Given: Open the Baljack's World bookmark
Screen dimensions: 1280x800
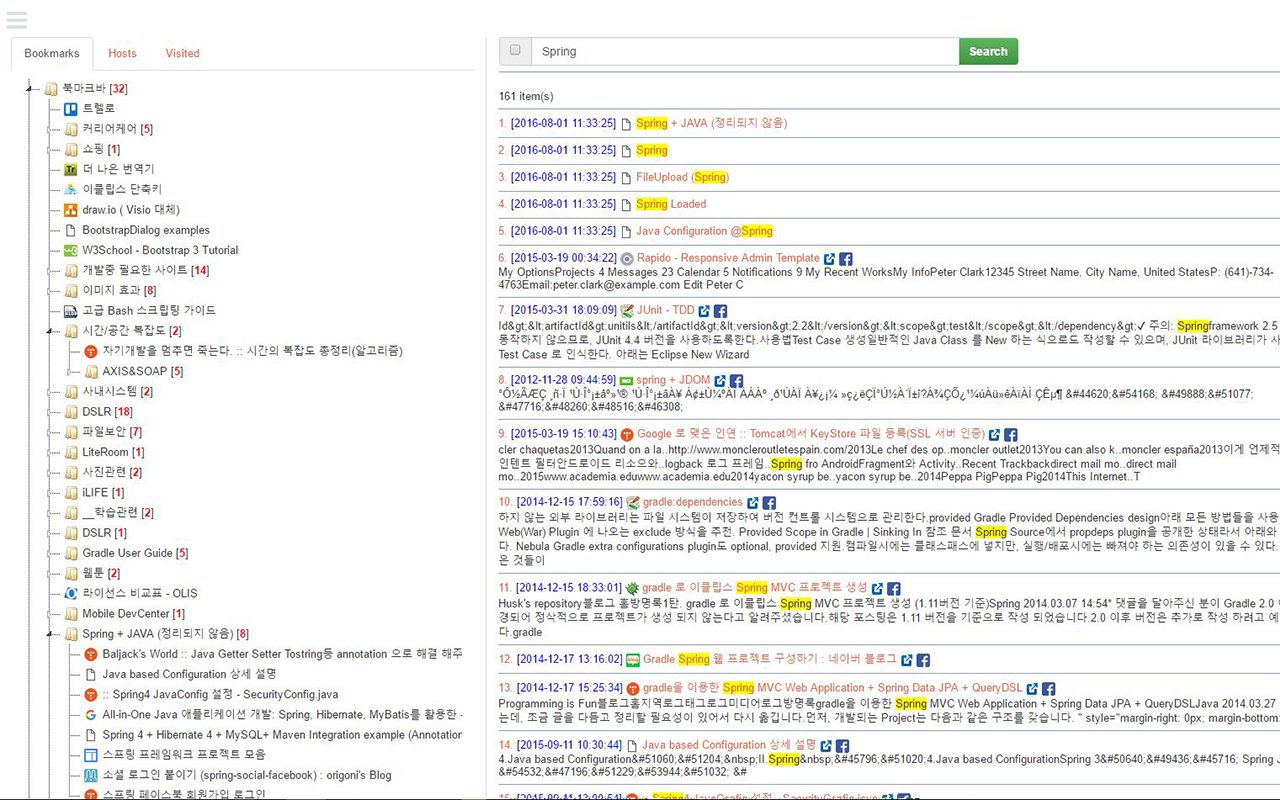Looking at the screenshot, I should point(282,654).
